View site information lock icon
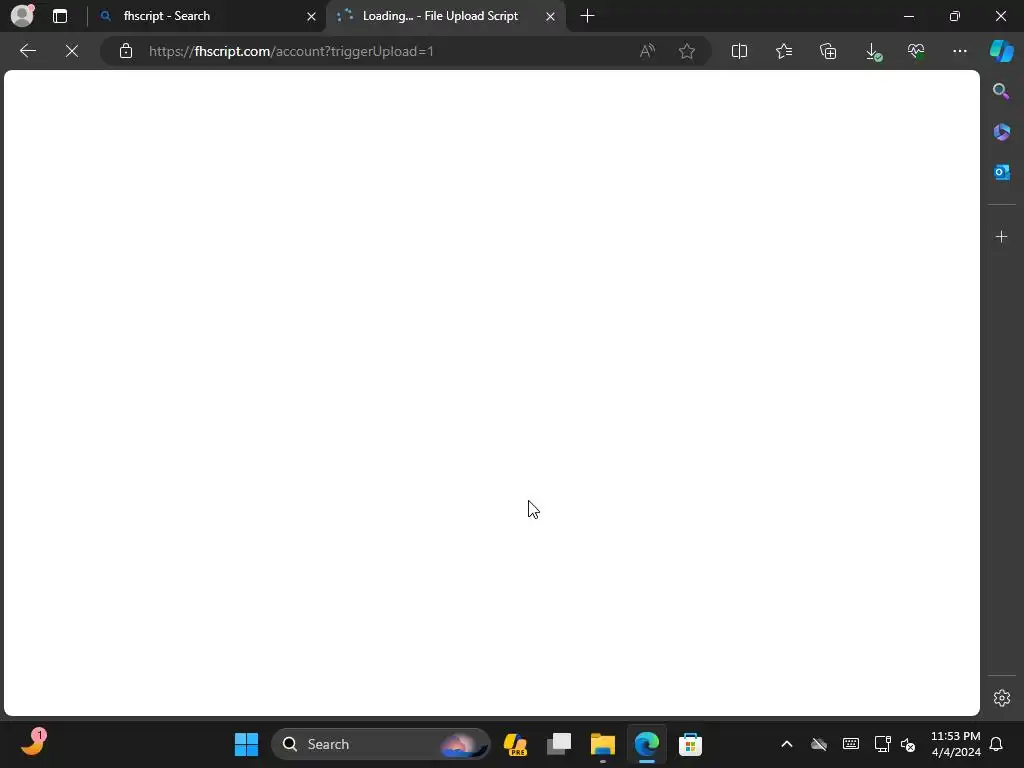 126,51
